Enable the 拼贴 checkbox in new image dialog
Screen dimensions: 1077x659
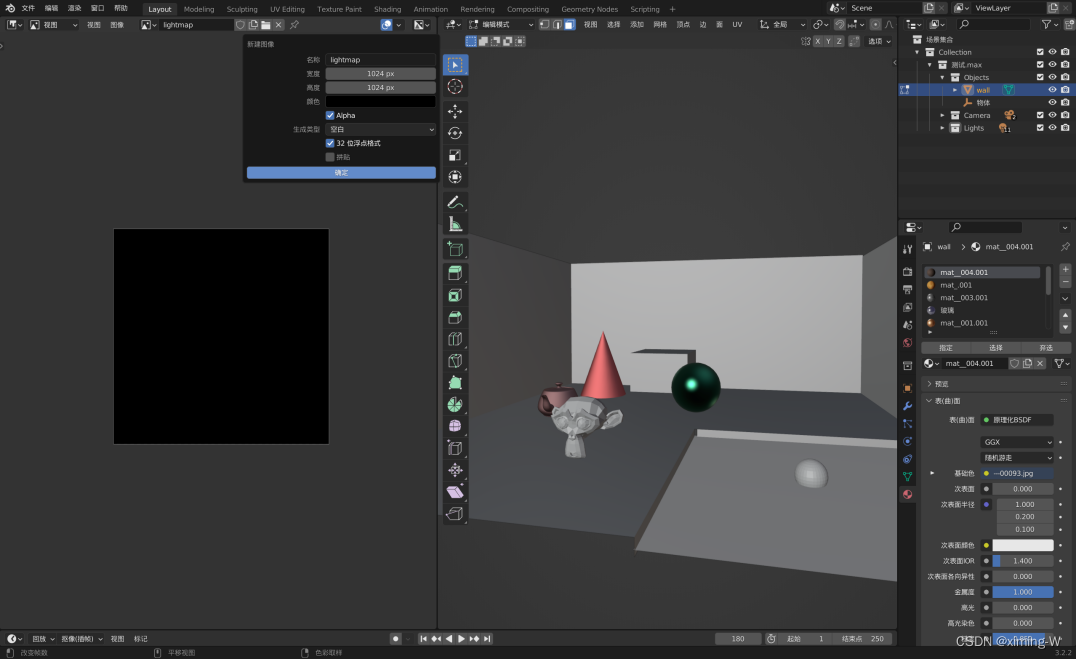[330, 156]
